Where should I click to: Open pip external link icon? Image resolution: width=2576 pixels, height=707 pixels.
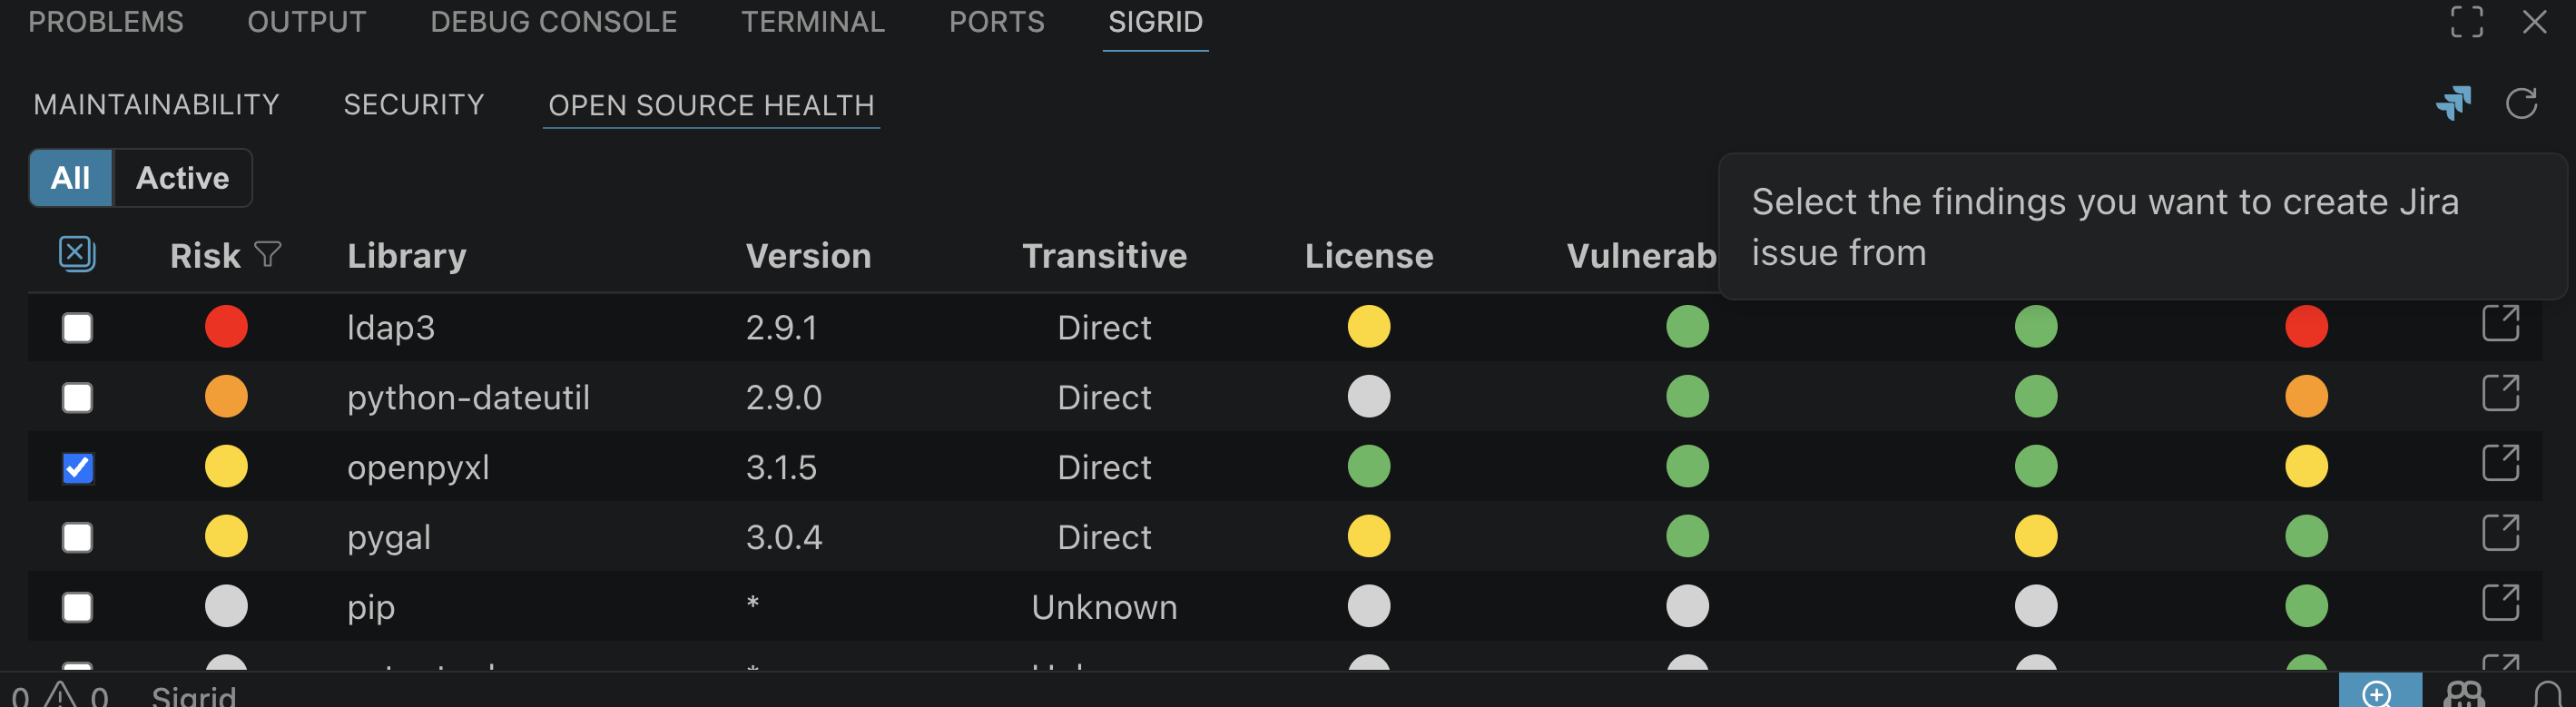pyautogui.click(x=2500, y=604)
